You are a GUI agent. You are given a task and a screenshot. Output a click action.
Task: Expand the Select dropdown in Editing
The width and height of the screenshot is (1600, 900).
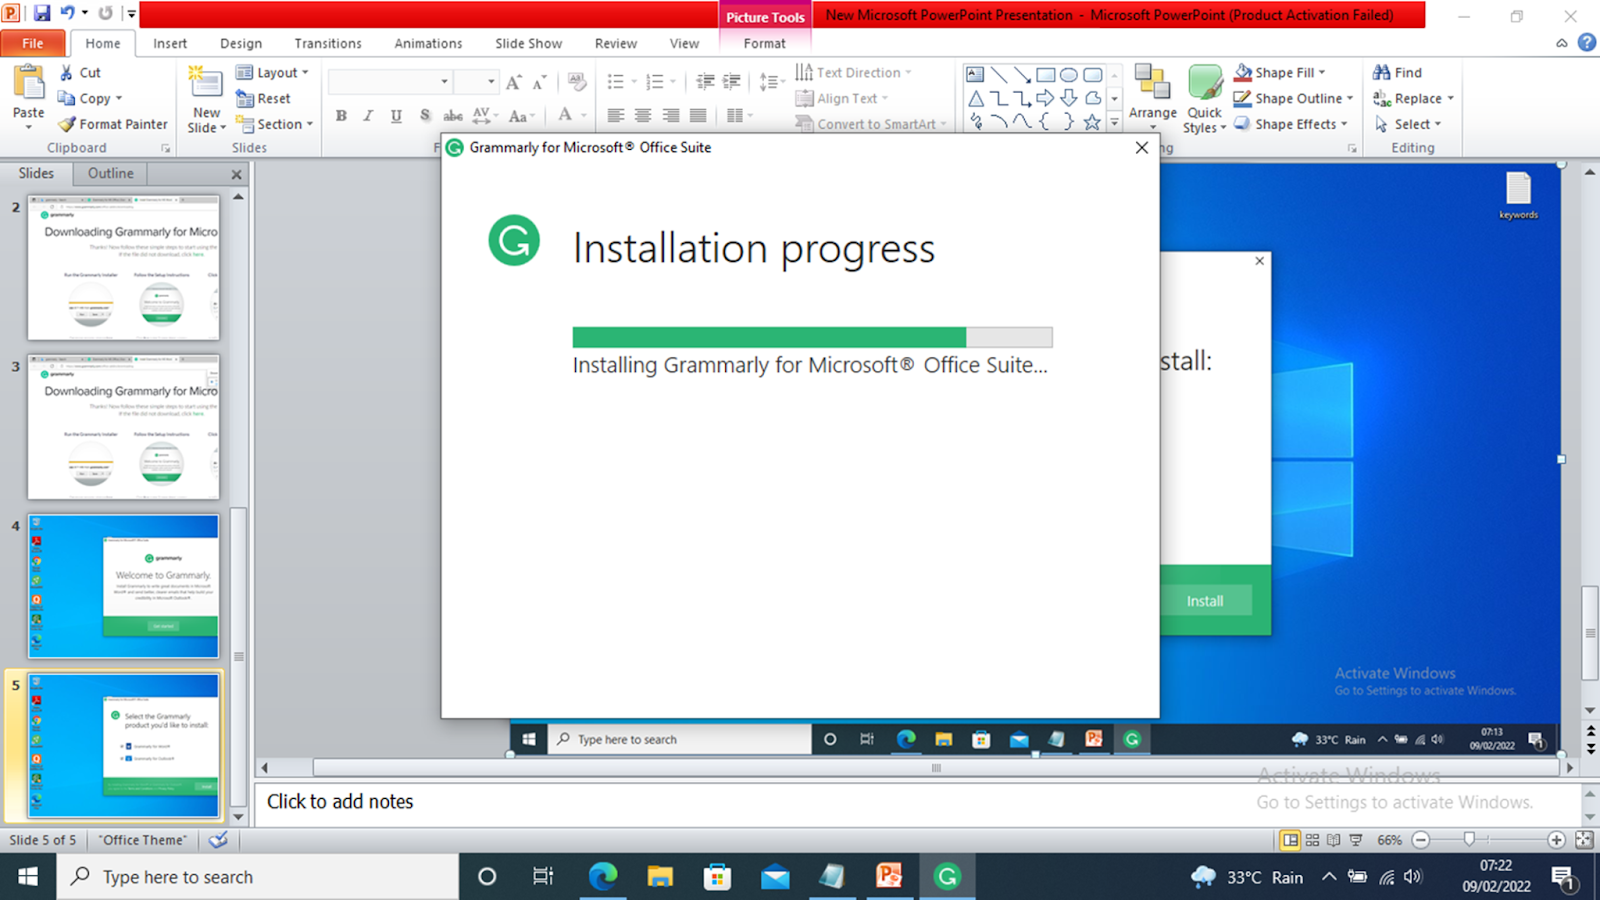coord(1408,124)
